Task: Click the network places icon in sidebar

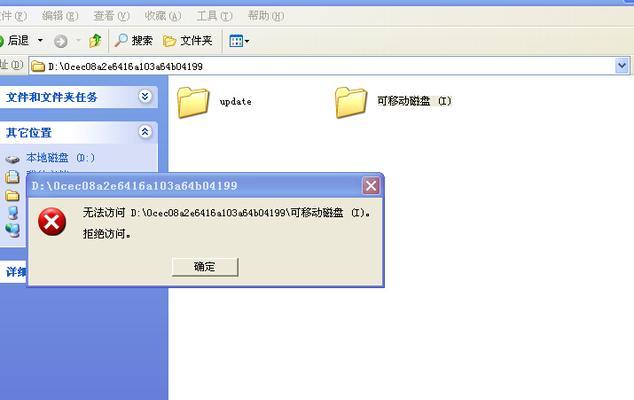Action: coord(13,230)
